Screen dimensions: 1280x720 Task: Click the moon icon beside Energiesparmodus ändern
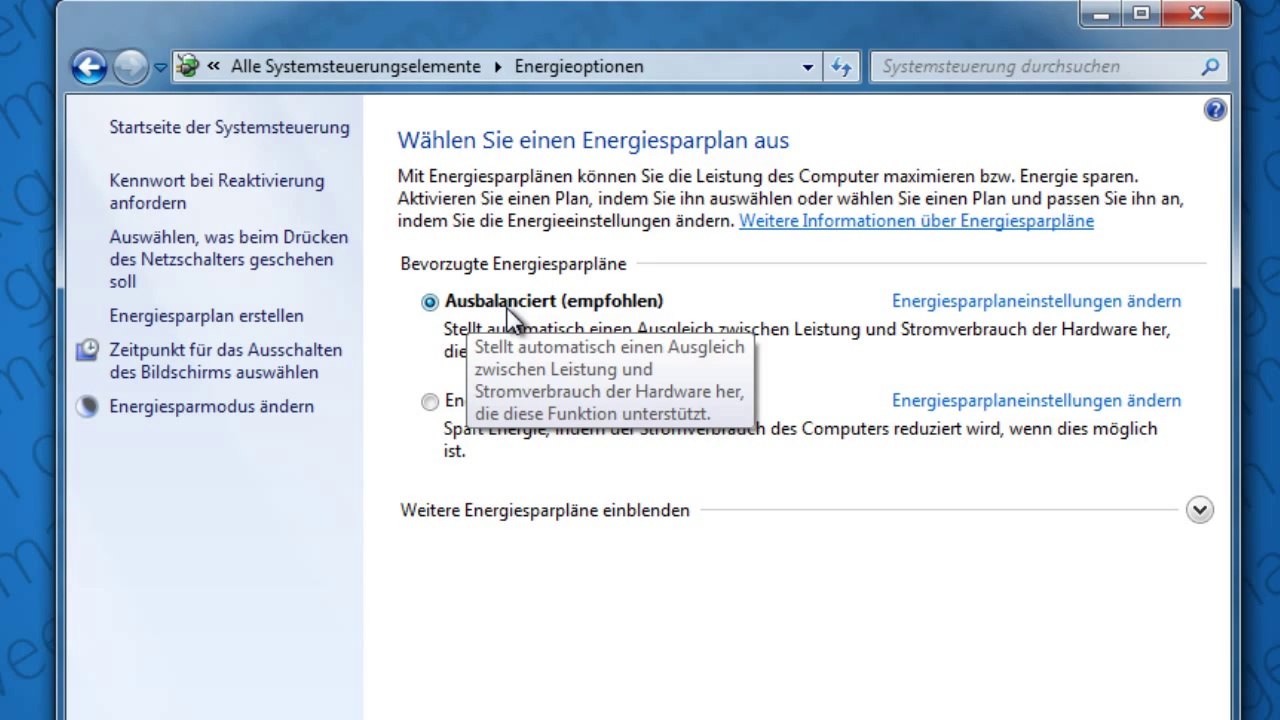[x=88, y=407]
